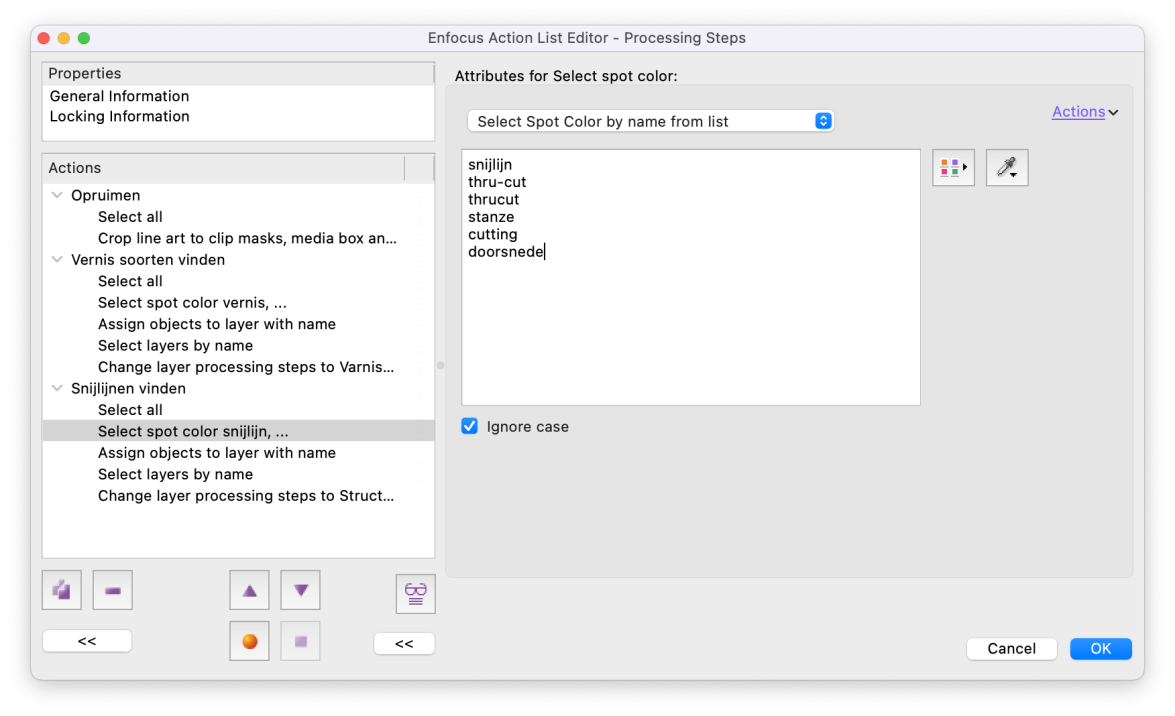Uncheck the Ignore case checkbox

470,427
